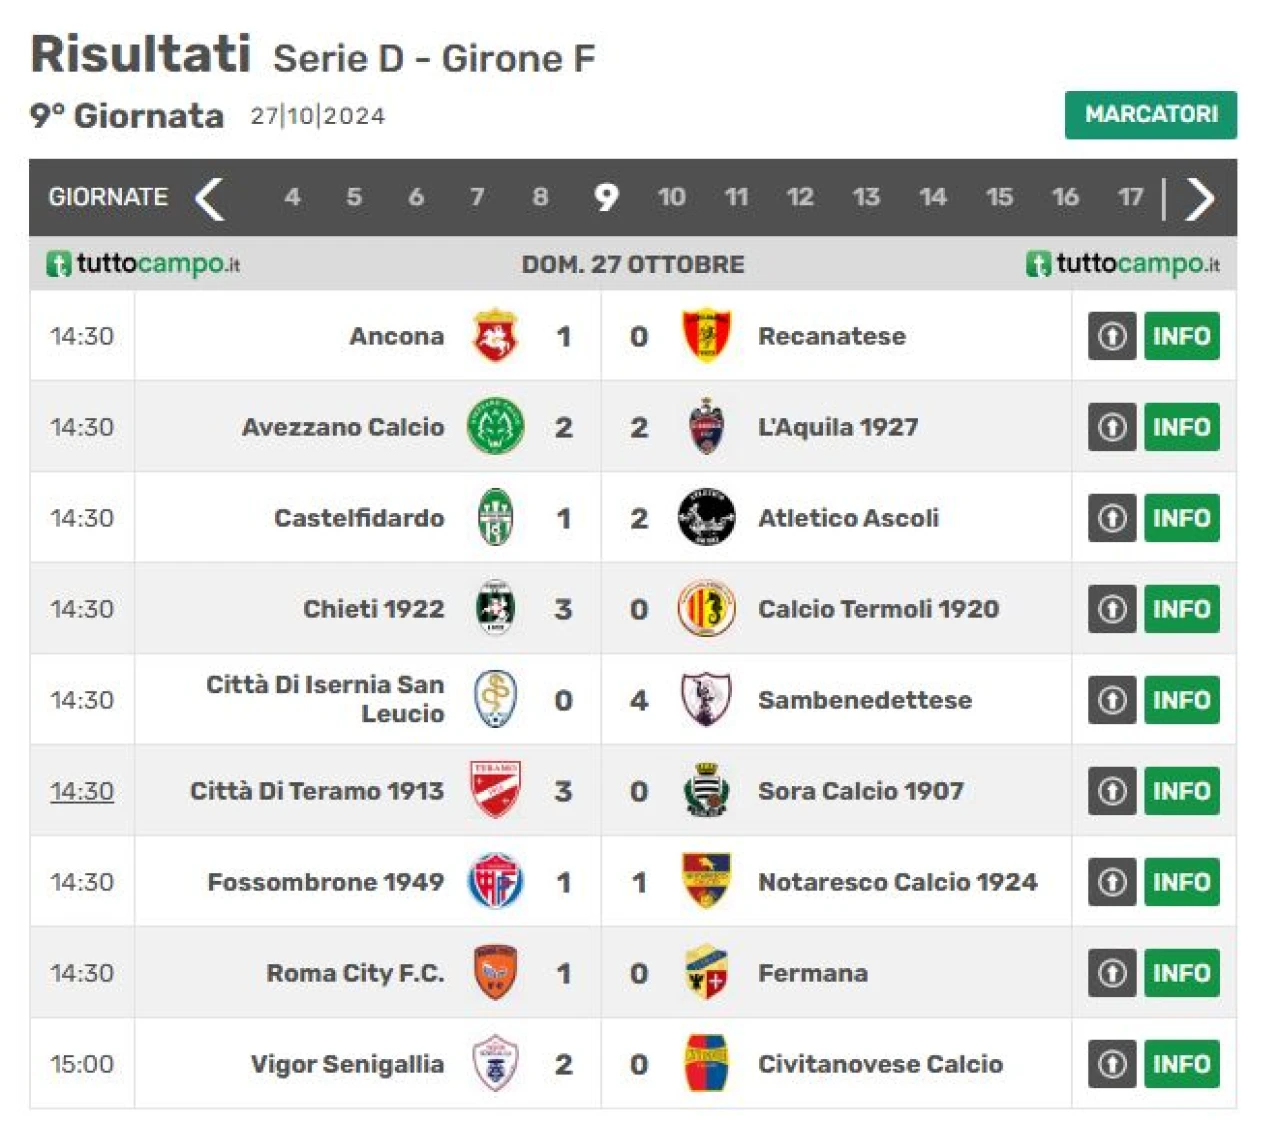Click the Sambenedettese team name
1280x1123 pixels.
click(x=865, y=700)
